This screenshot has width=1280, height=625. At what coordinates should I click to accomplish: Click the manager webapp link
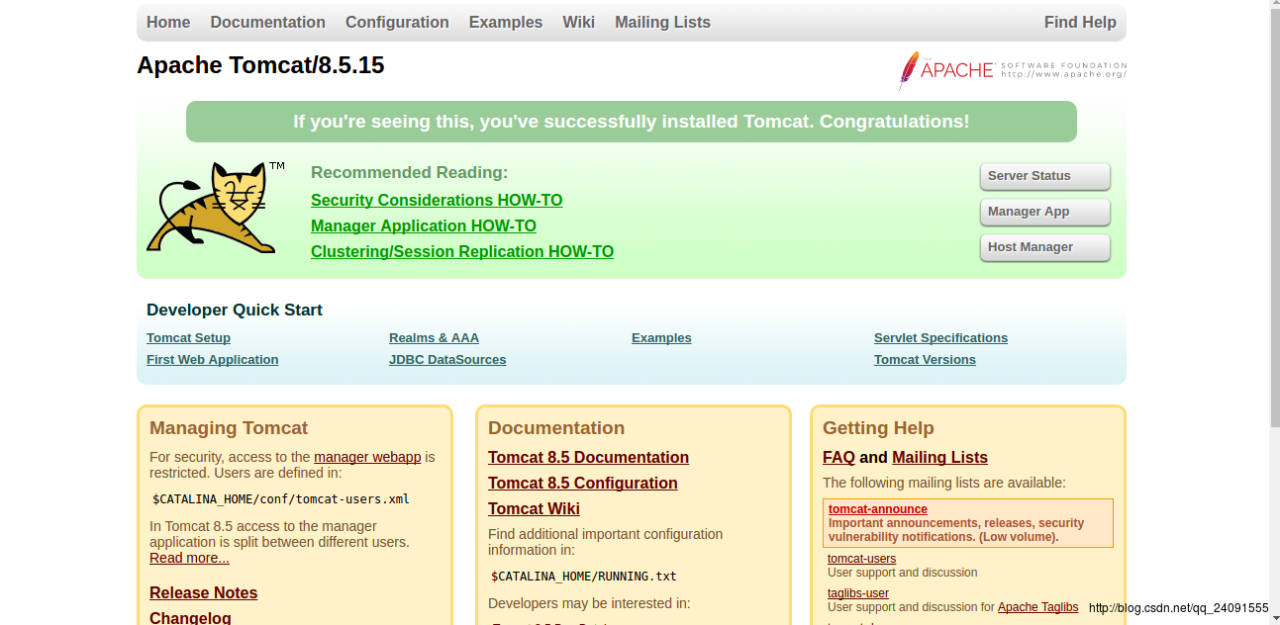(367, 457)
